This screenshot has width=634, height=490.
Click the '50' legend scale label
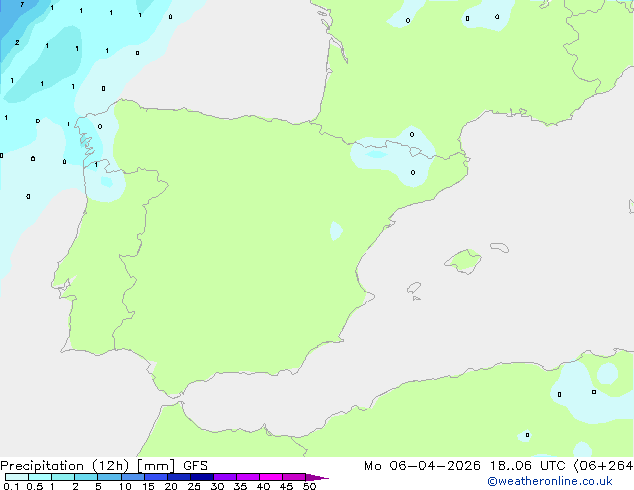click(x=310, y=486)
